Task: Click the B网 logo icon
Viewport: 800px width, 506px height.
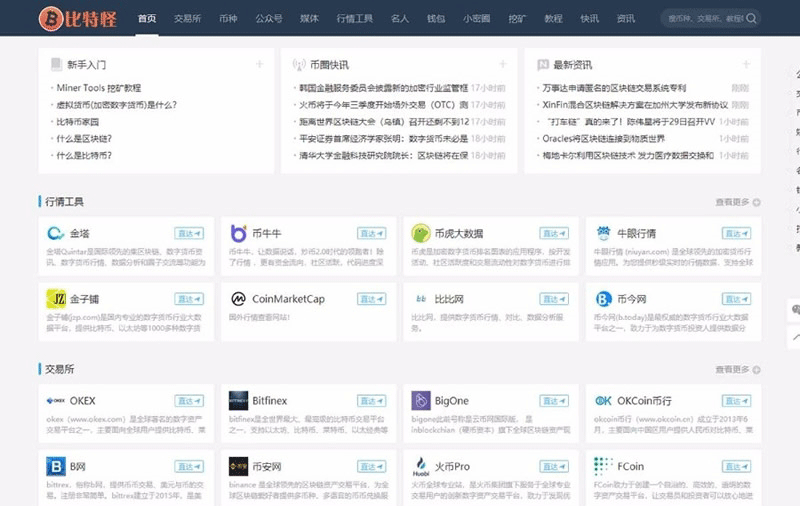Action: pos(56,466)
